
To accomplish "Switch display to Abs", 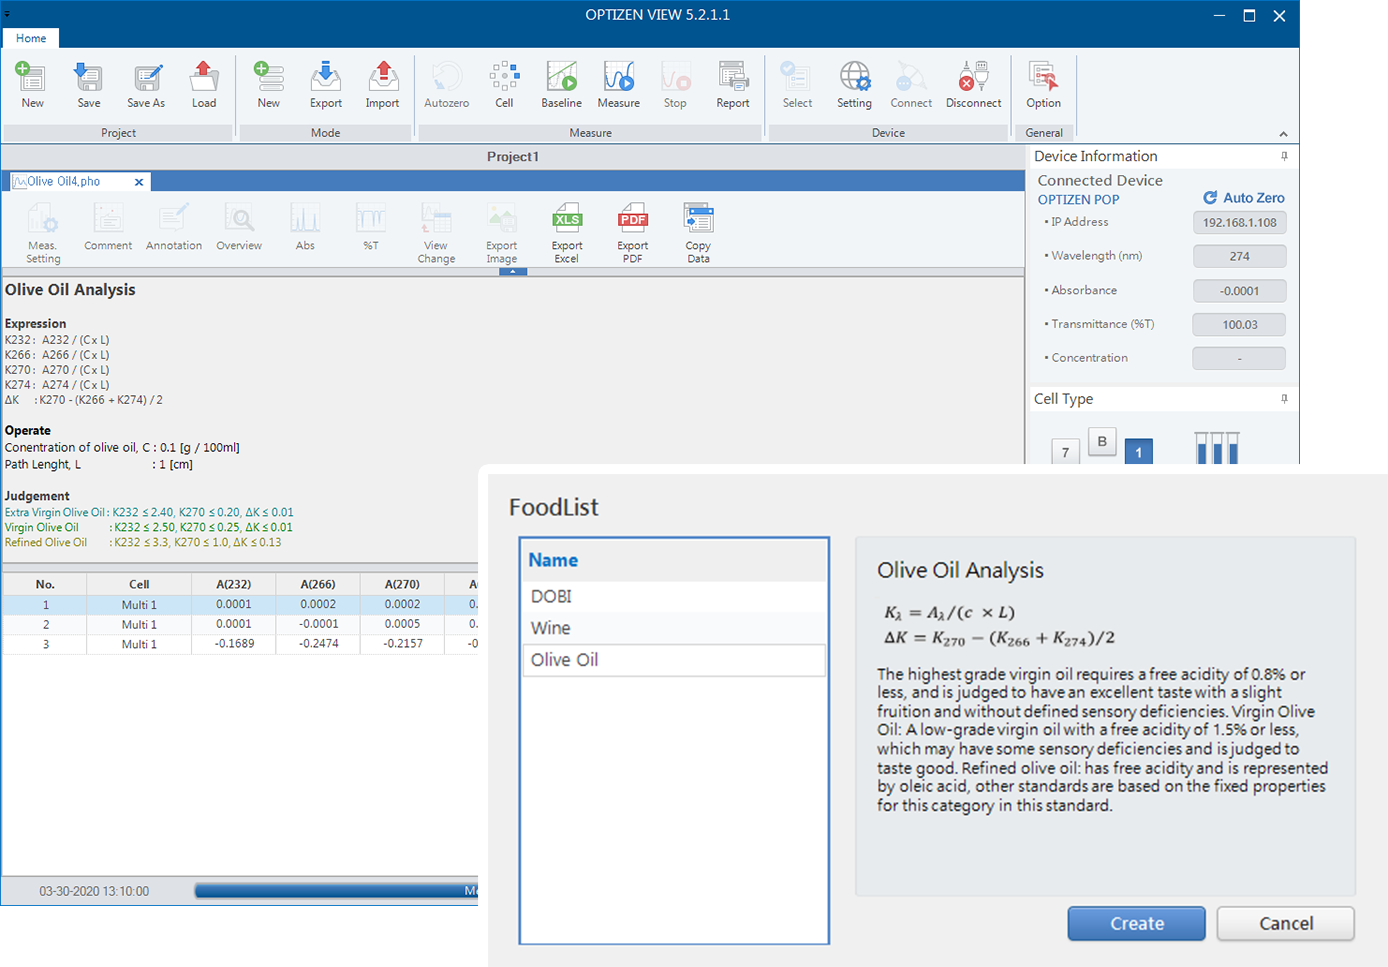I will tap(305, 228).
